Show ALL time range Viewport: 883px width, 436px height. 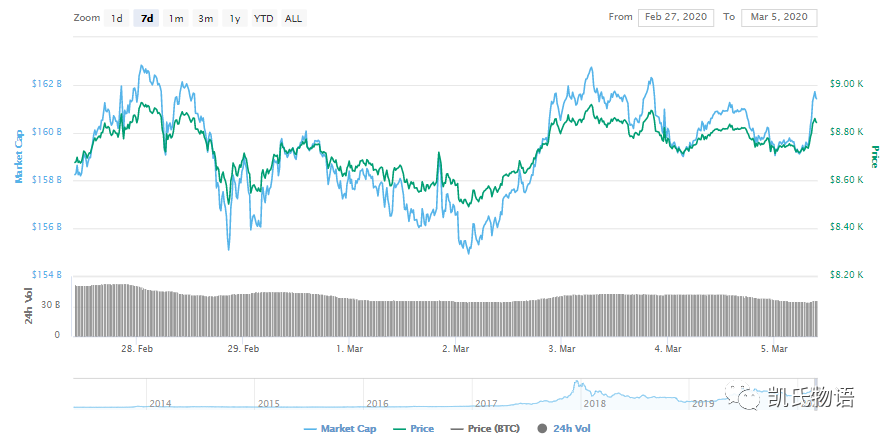[x=293, y=18]
